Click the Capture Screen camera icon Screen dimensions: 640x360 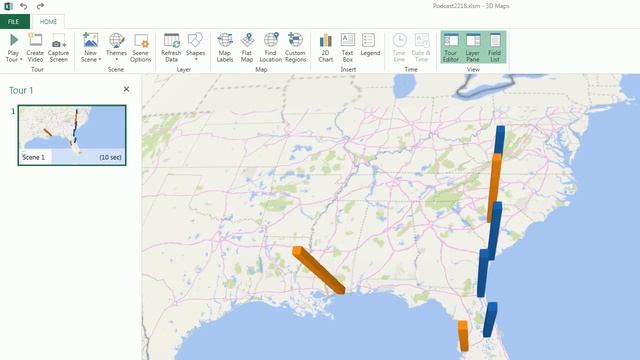58,42
